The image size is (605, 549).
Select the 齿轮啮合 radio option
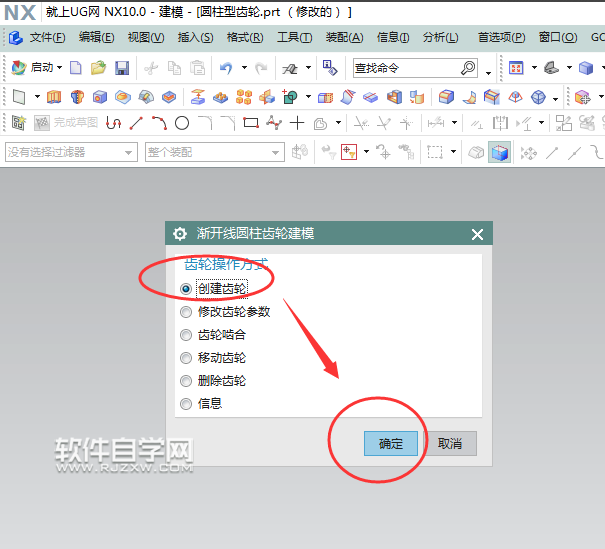186,335
